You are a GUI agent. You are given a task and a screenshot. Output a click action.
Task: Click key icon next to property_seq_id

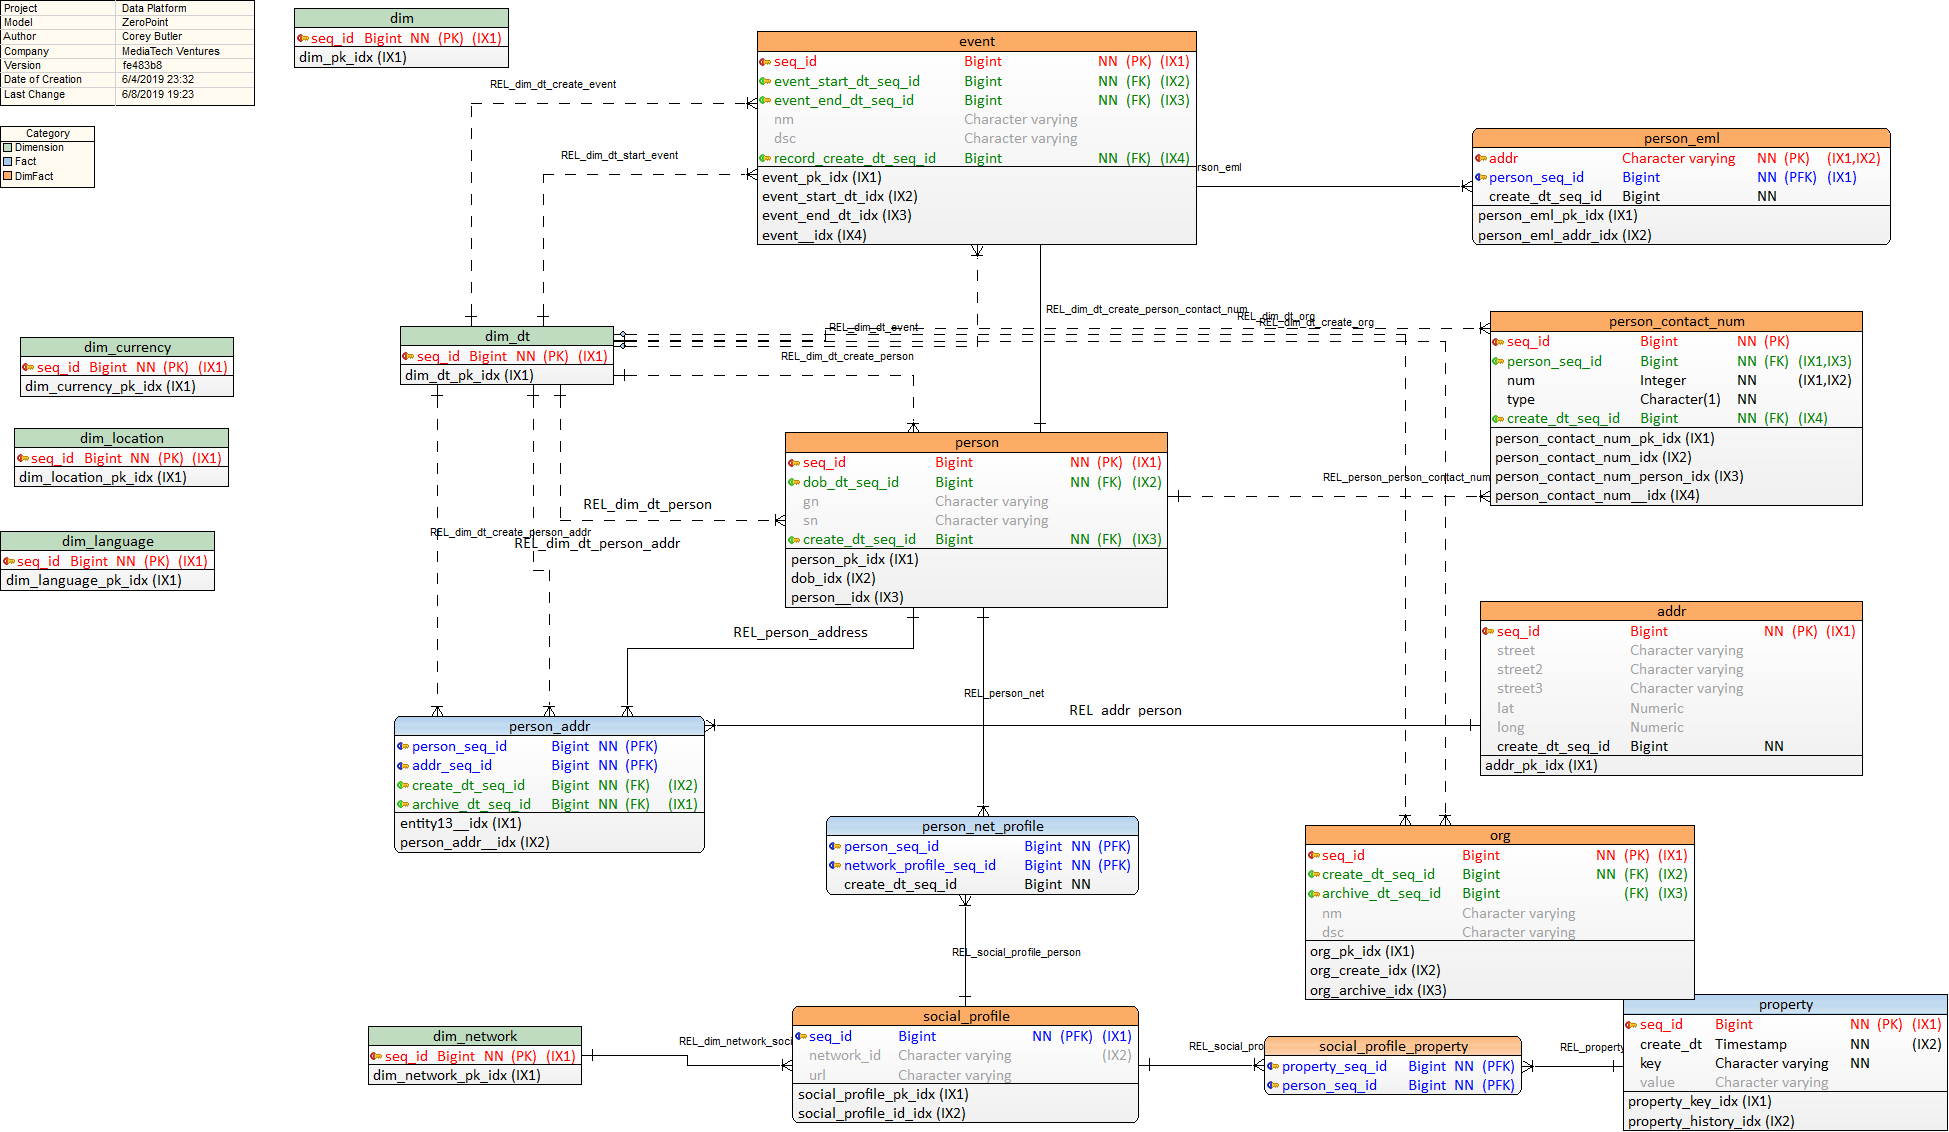pos(1273,1066)
